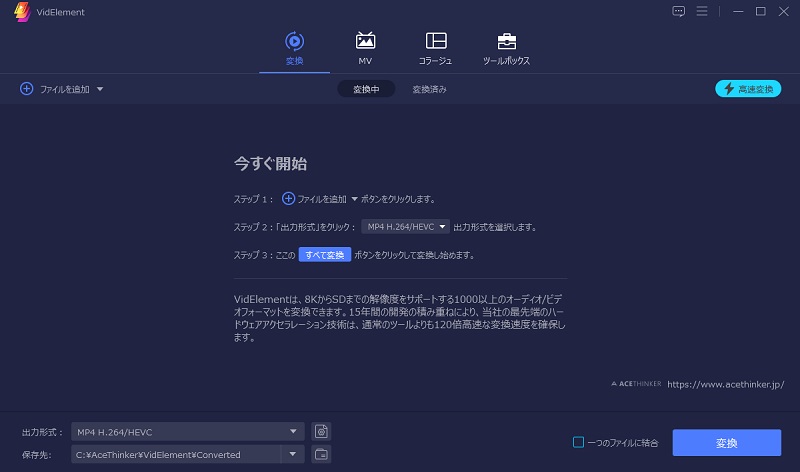Screen dimensions: 800x472
Task: Minimize the VidElement window
Action: click(x=738, y=11)
